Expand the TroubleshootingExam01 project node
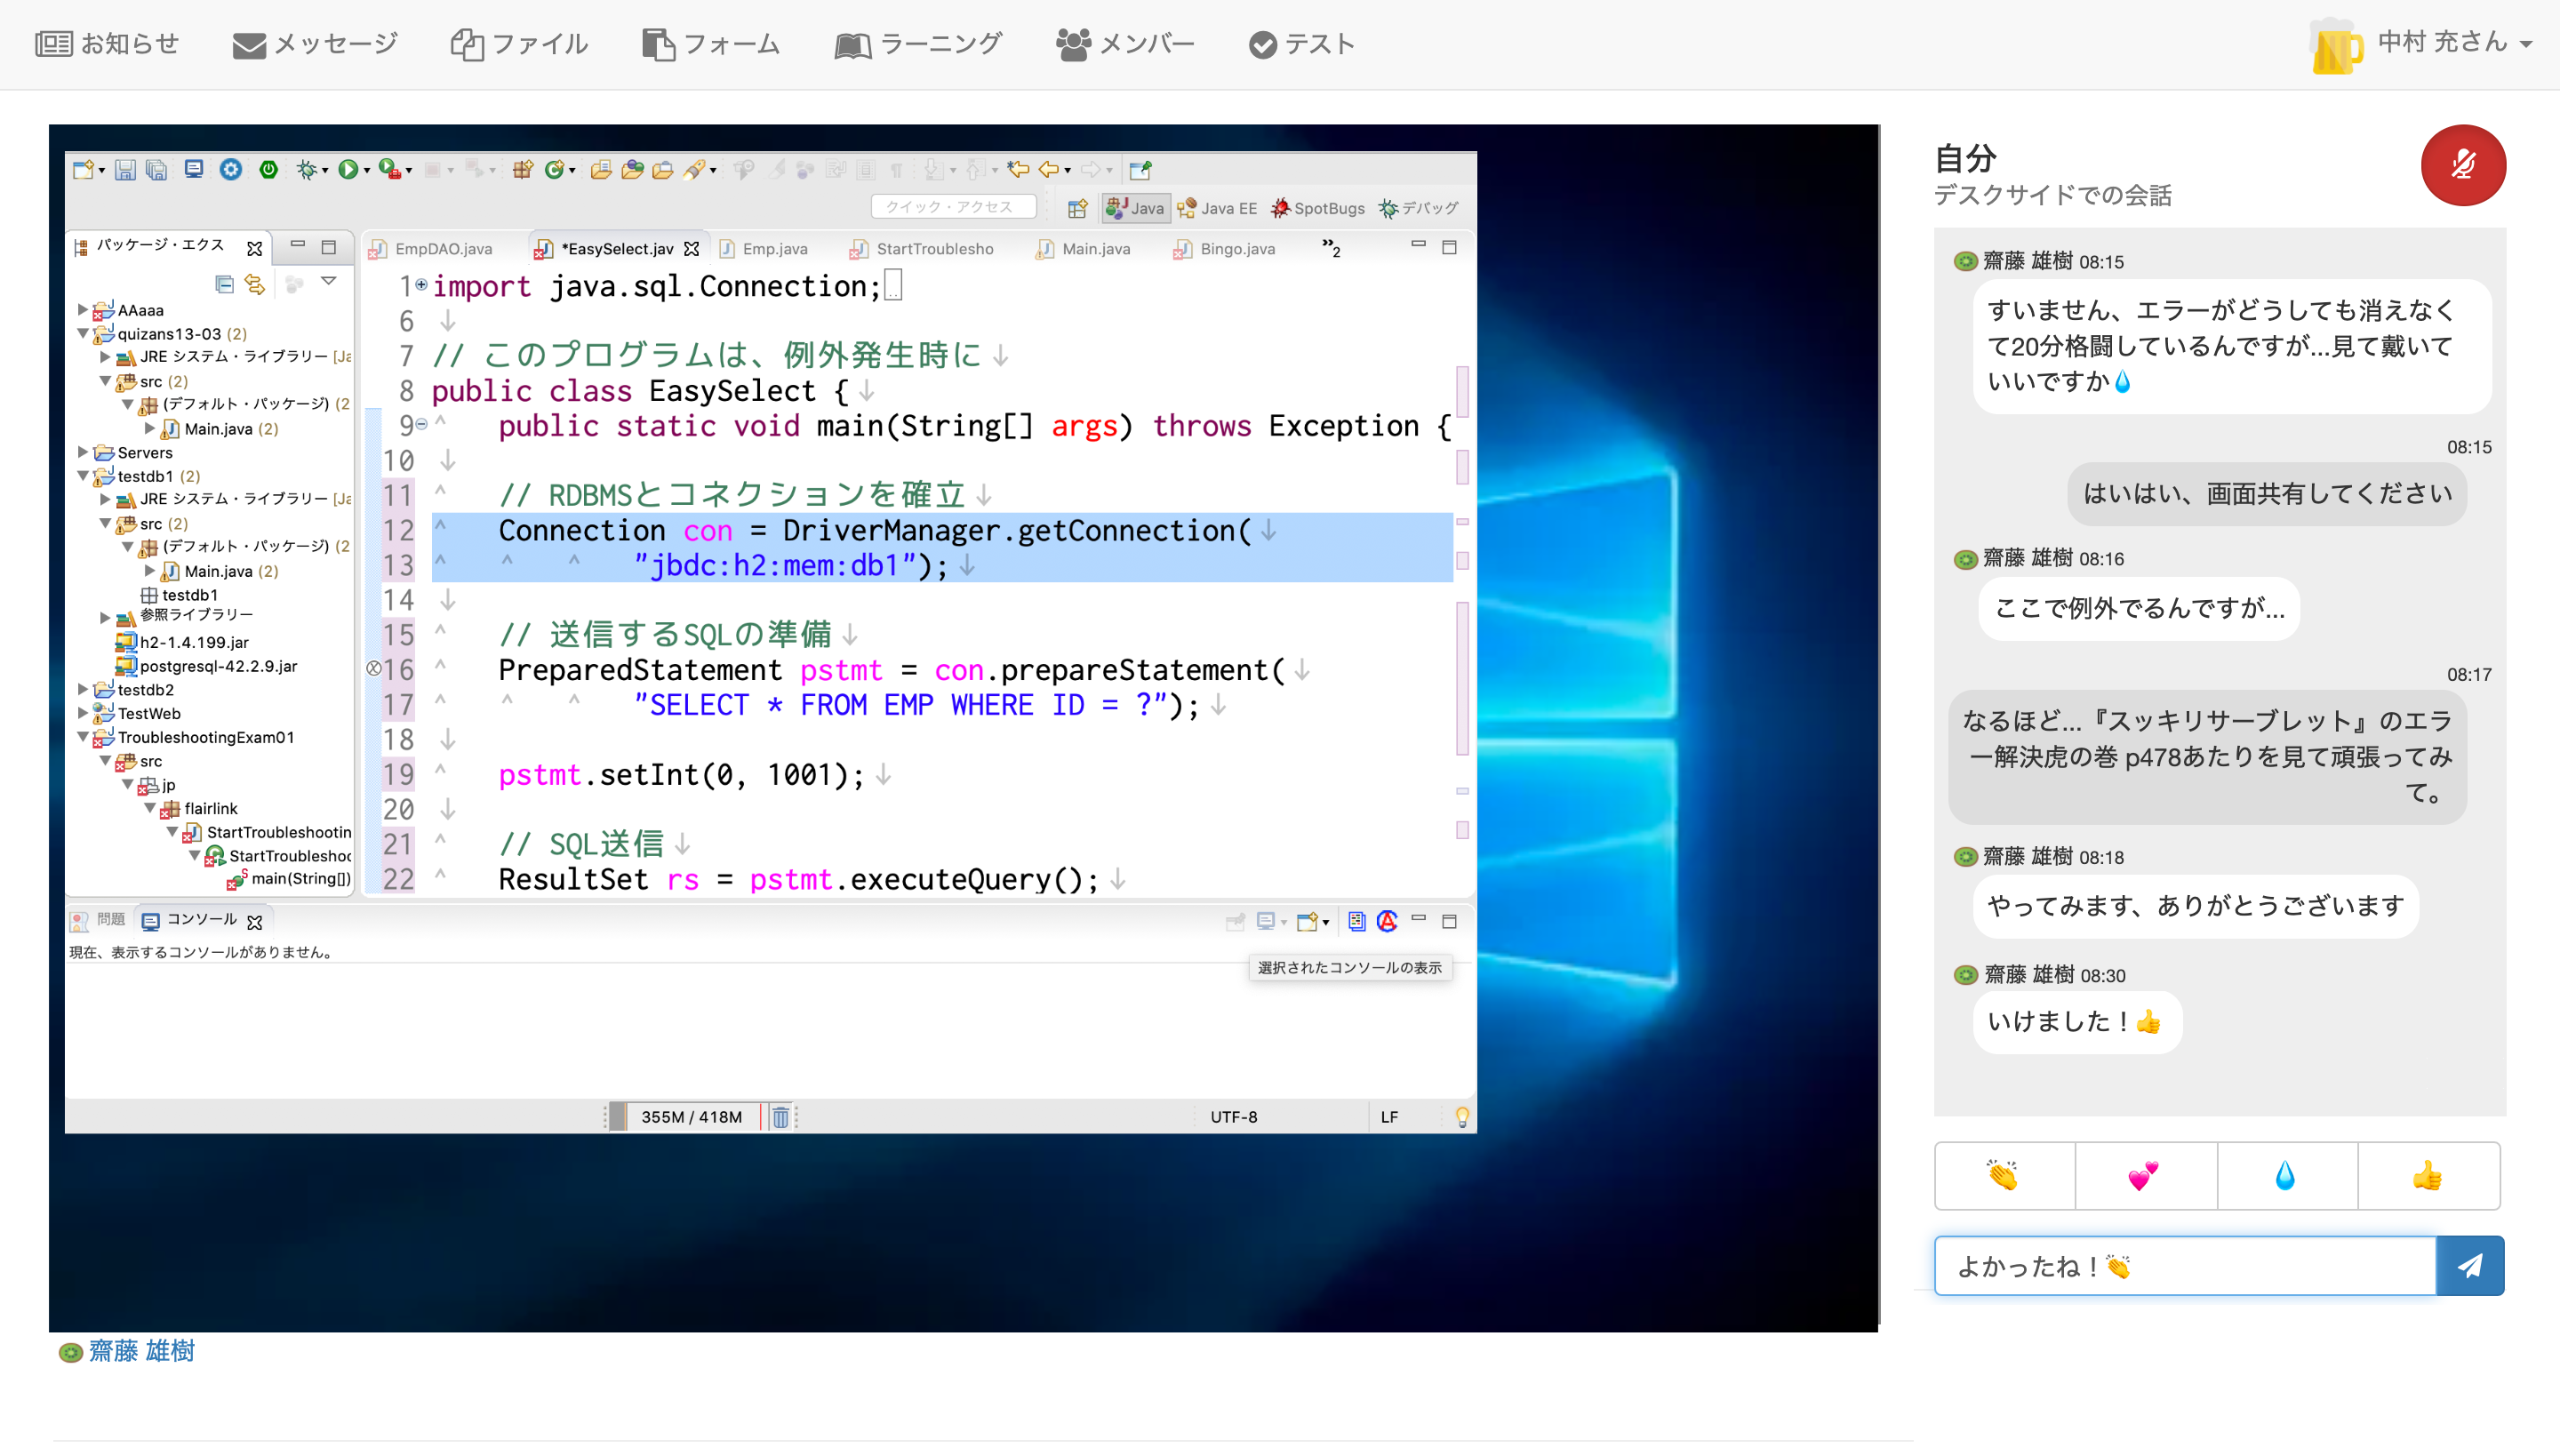The width and height of the screenshot is (2560, 1456). (84, 737)
